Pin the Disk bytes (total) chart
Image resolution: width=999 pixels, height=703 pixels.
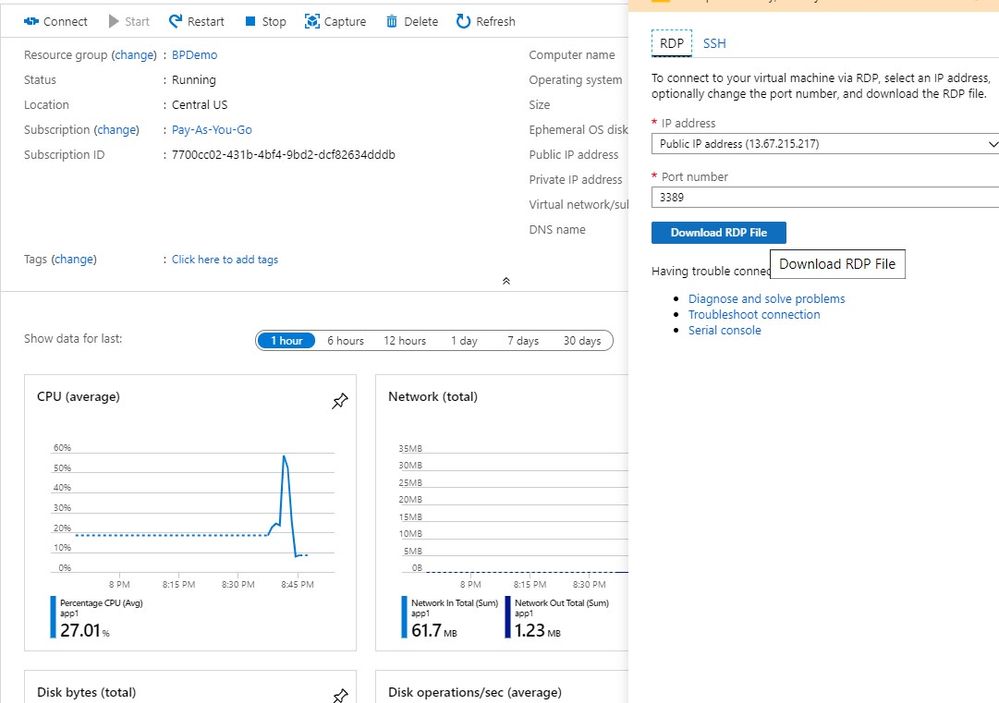point(340,695)
